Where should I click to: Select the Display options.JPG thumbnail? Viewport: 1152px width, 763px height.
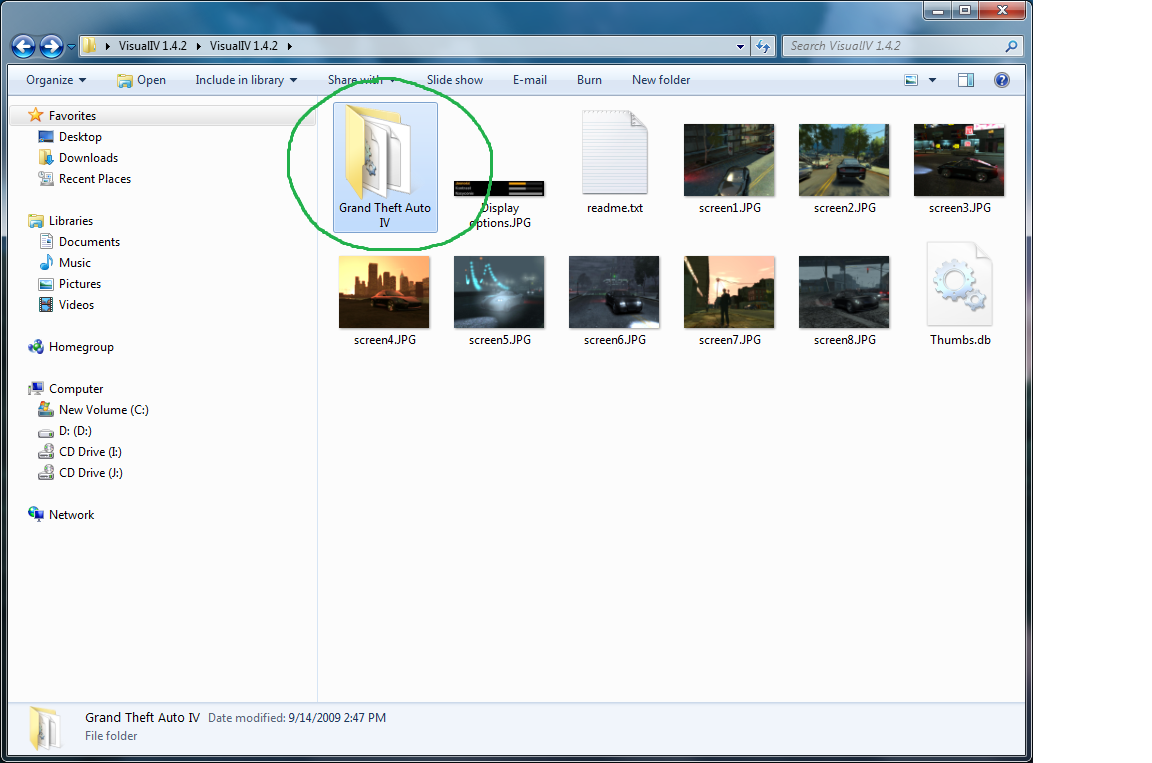click(x=500, y=189)
